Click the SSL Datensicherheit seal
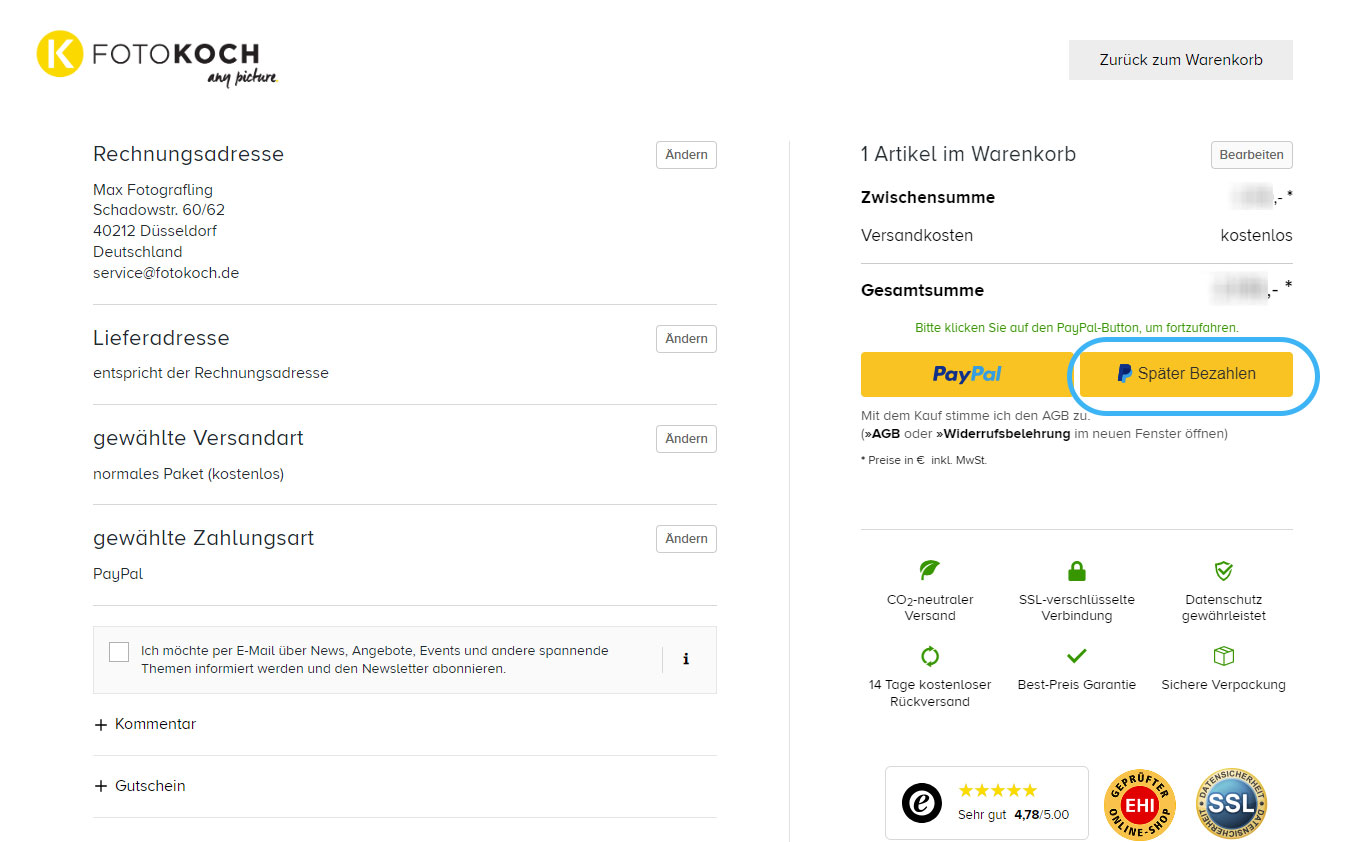This screenshot has height=842, width=1348. pos(1231,804)
